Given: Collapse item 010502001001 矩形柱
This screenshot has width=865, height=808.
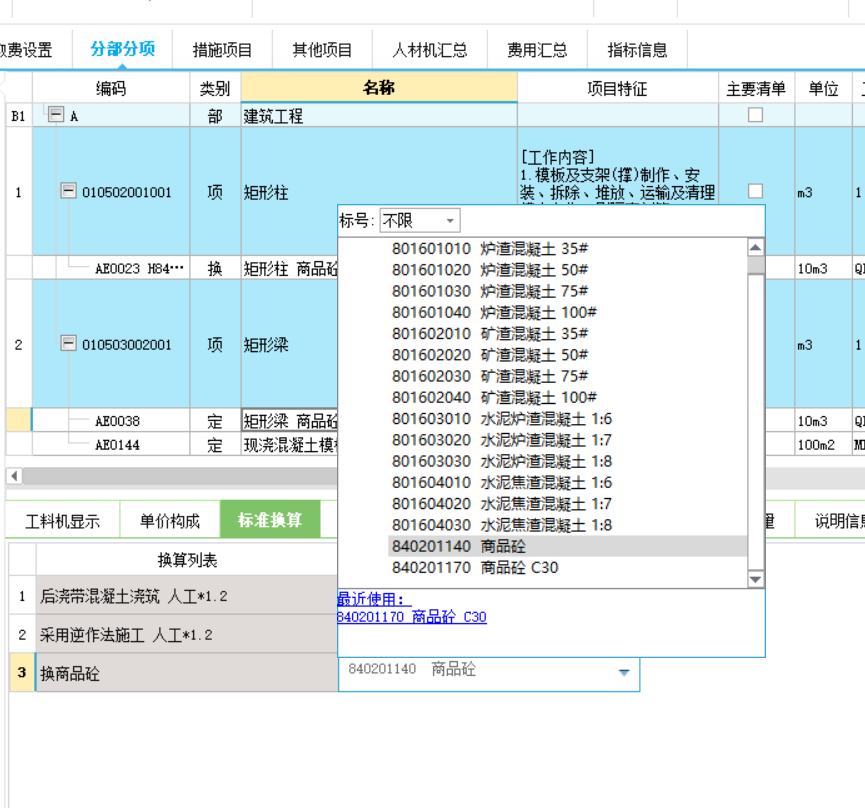Looking at the screenshot, I should [68, 191].
